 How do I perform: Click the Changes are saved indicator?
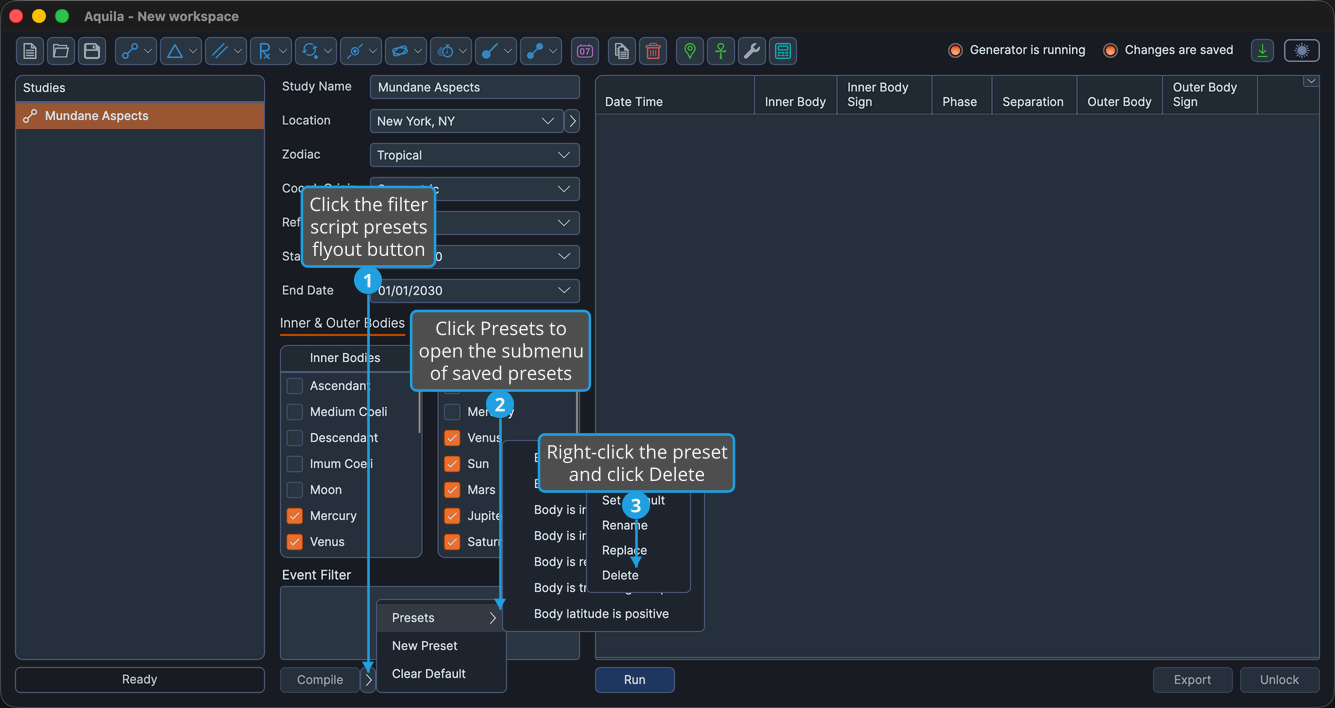point(1168,50)
